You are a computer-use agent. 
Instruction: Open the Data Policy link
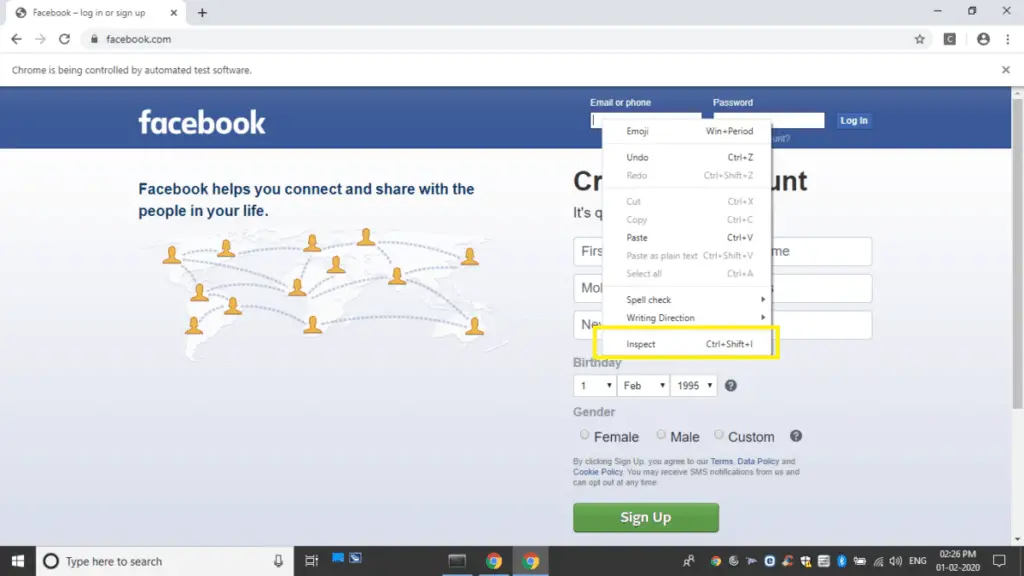click(x=758, y=461)
